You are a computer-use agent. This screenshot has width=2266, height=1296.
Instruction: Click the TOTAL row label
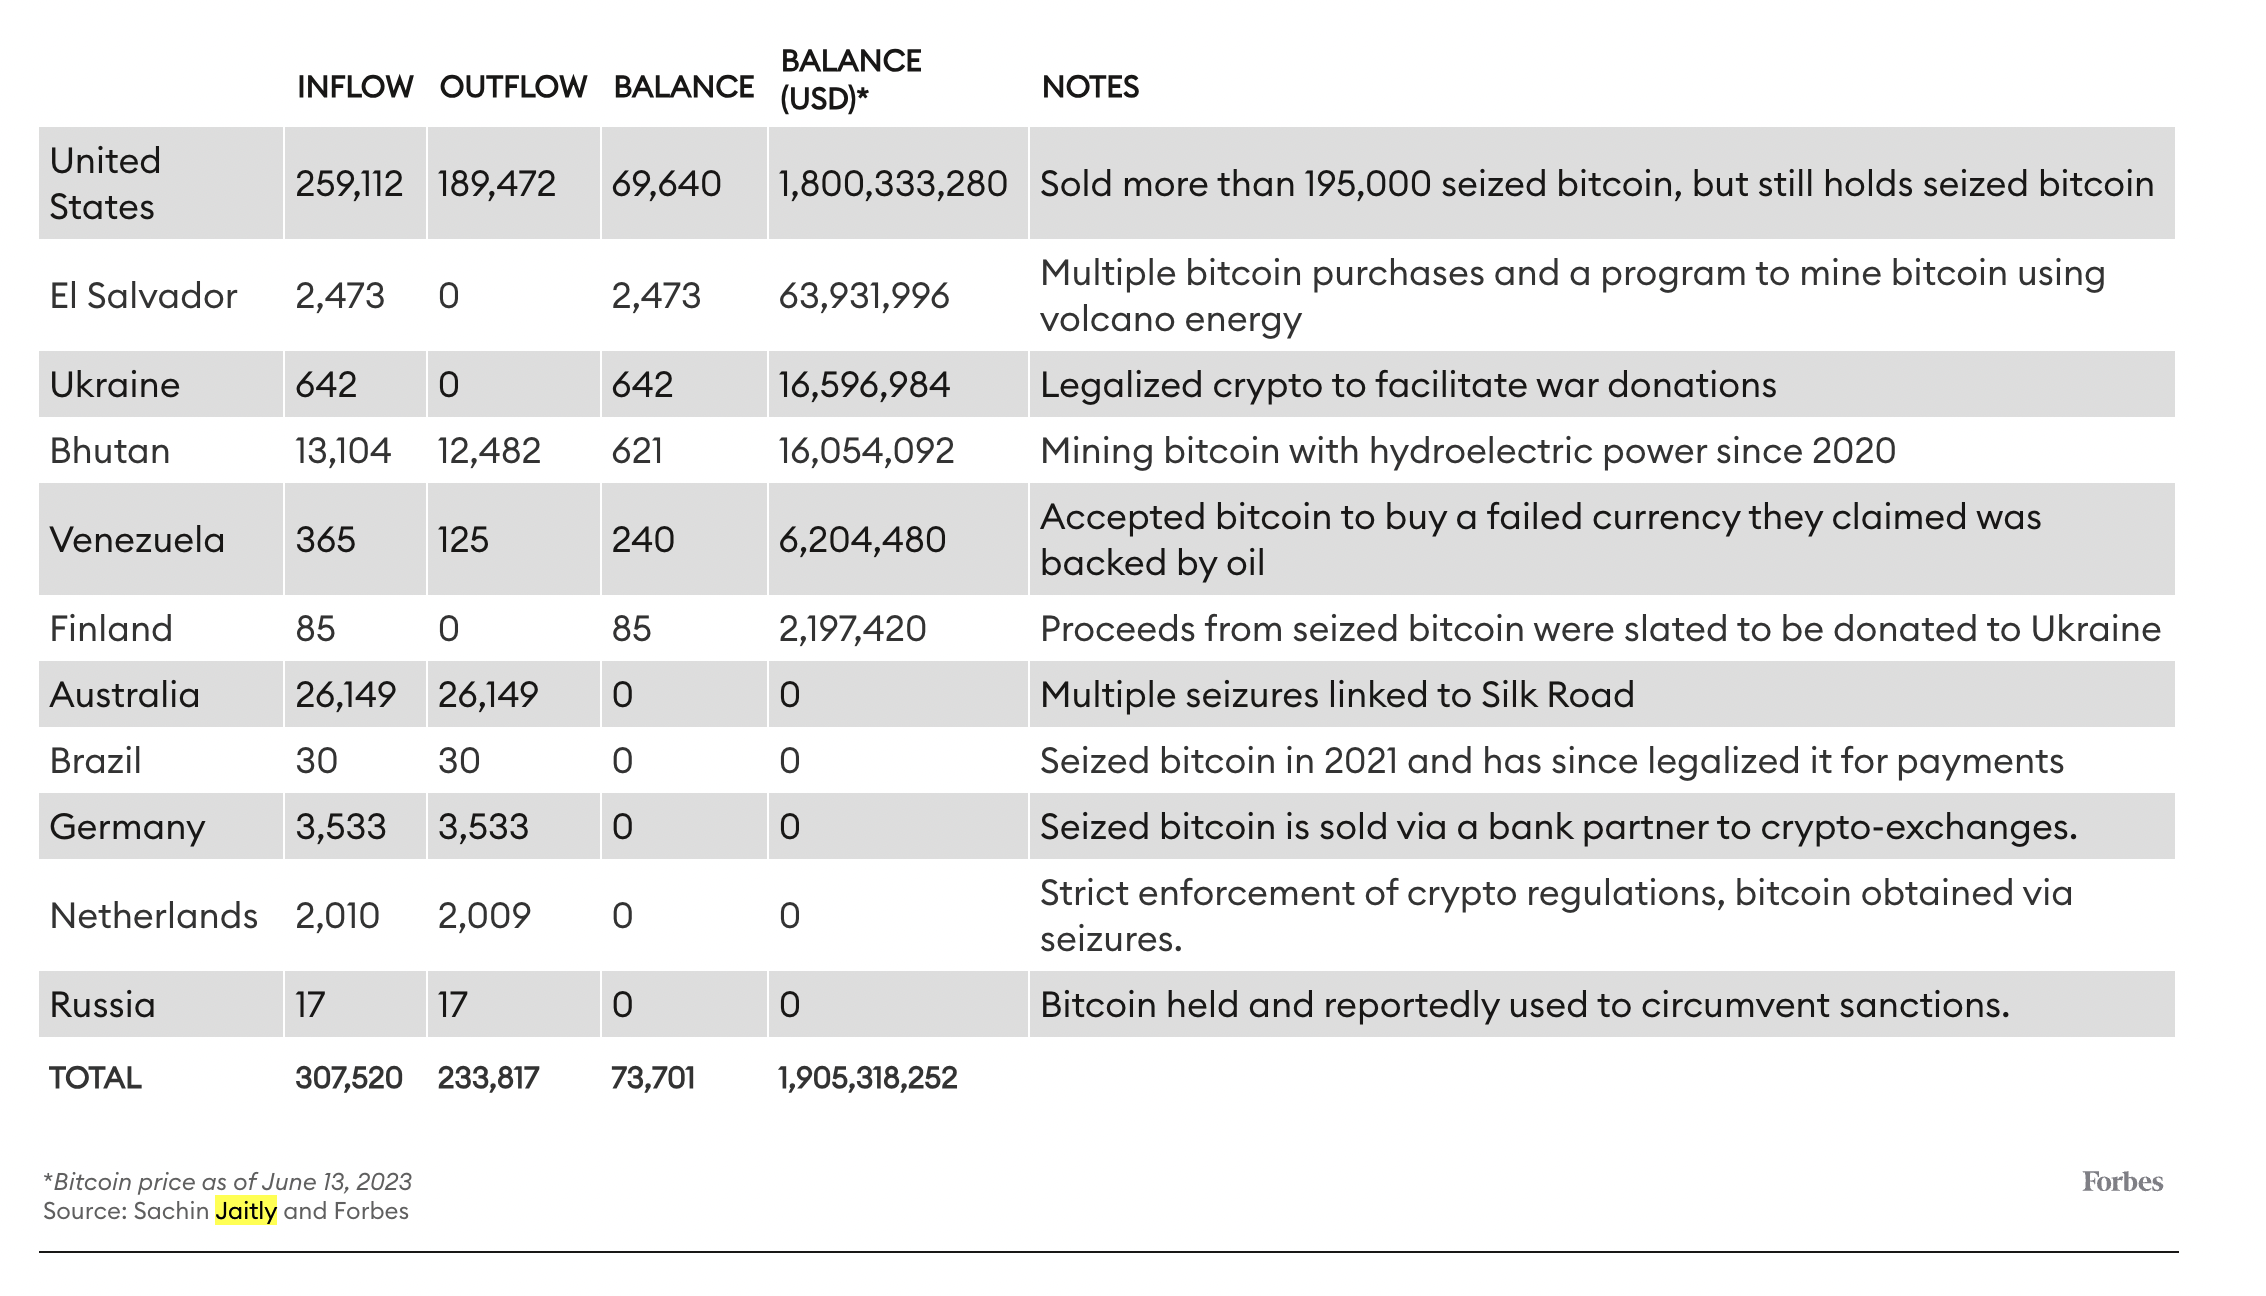click(x=96, y=1078)
